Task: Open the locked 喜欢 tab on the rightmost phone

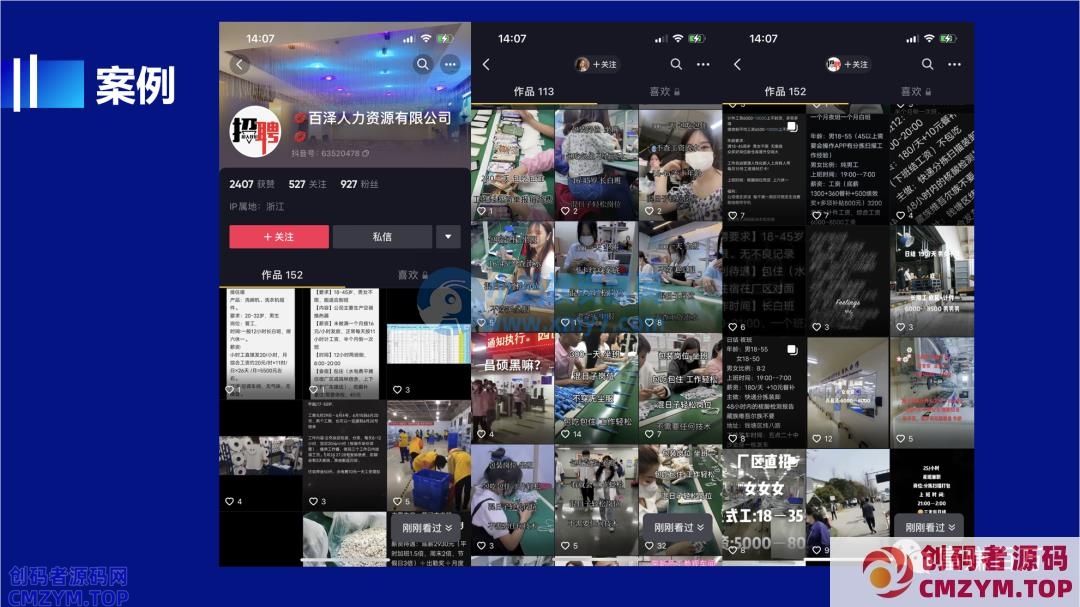Action: click(914, 91)
